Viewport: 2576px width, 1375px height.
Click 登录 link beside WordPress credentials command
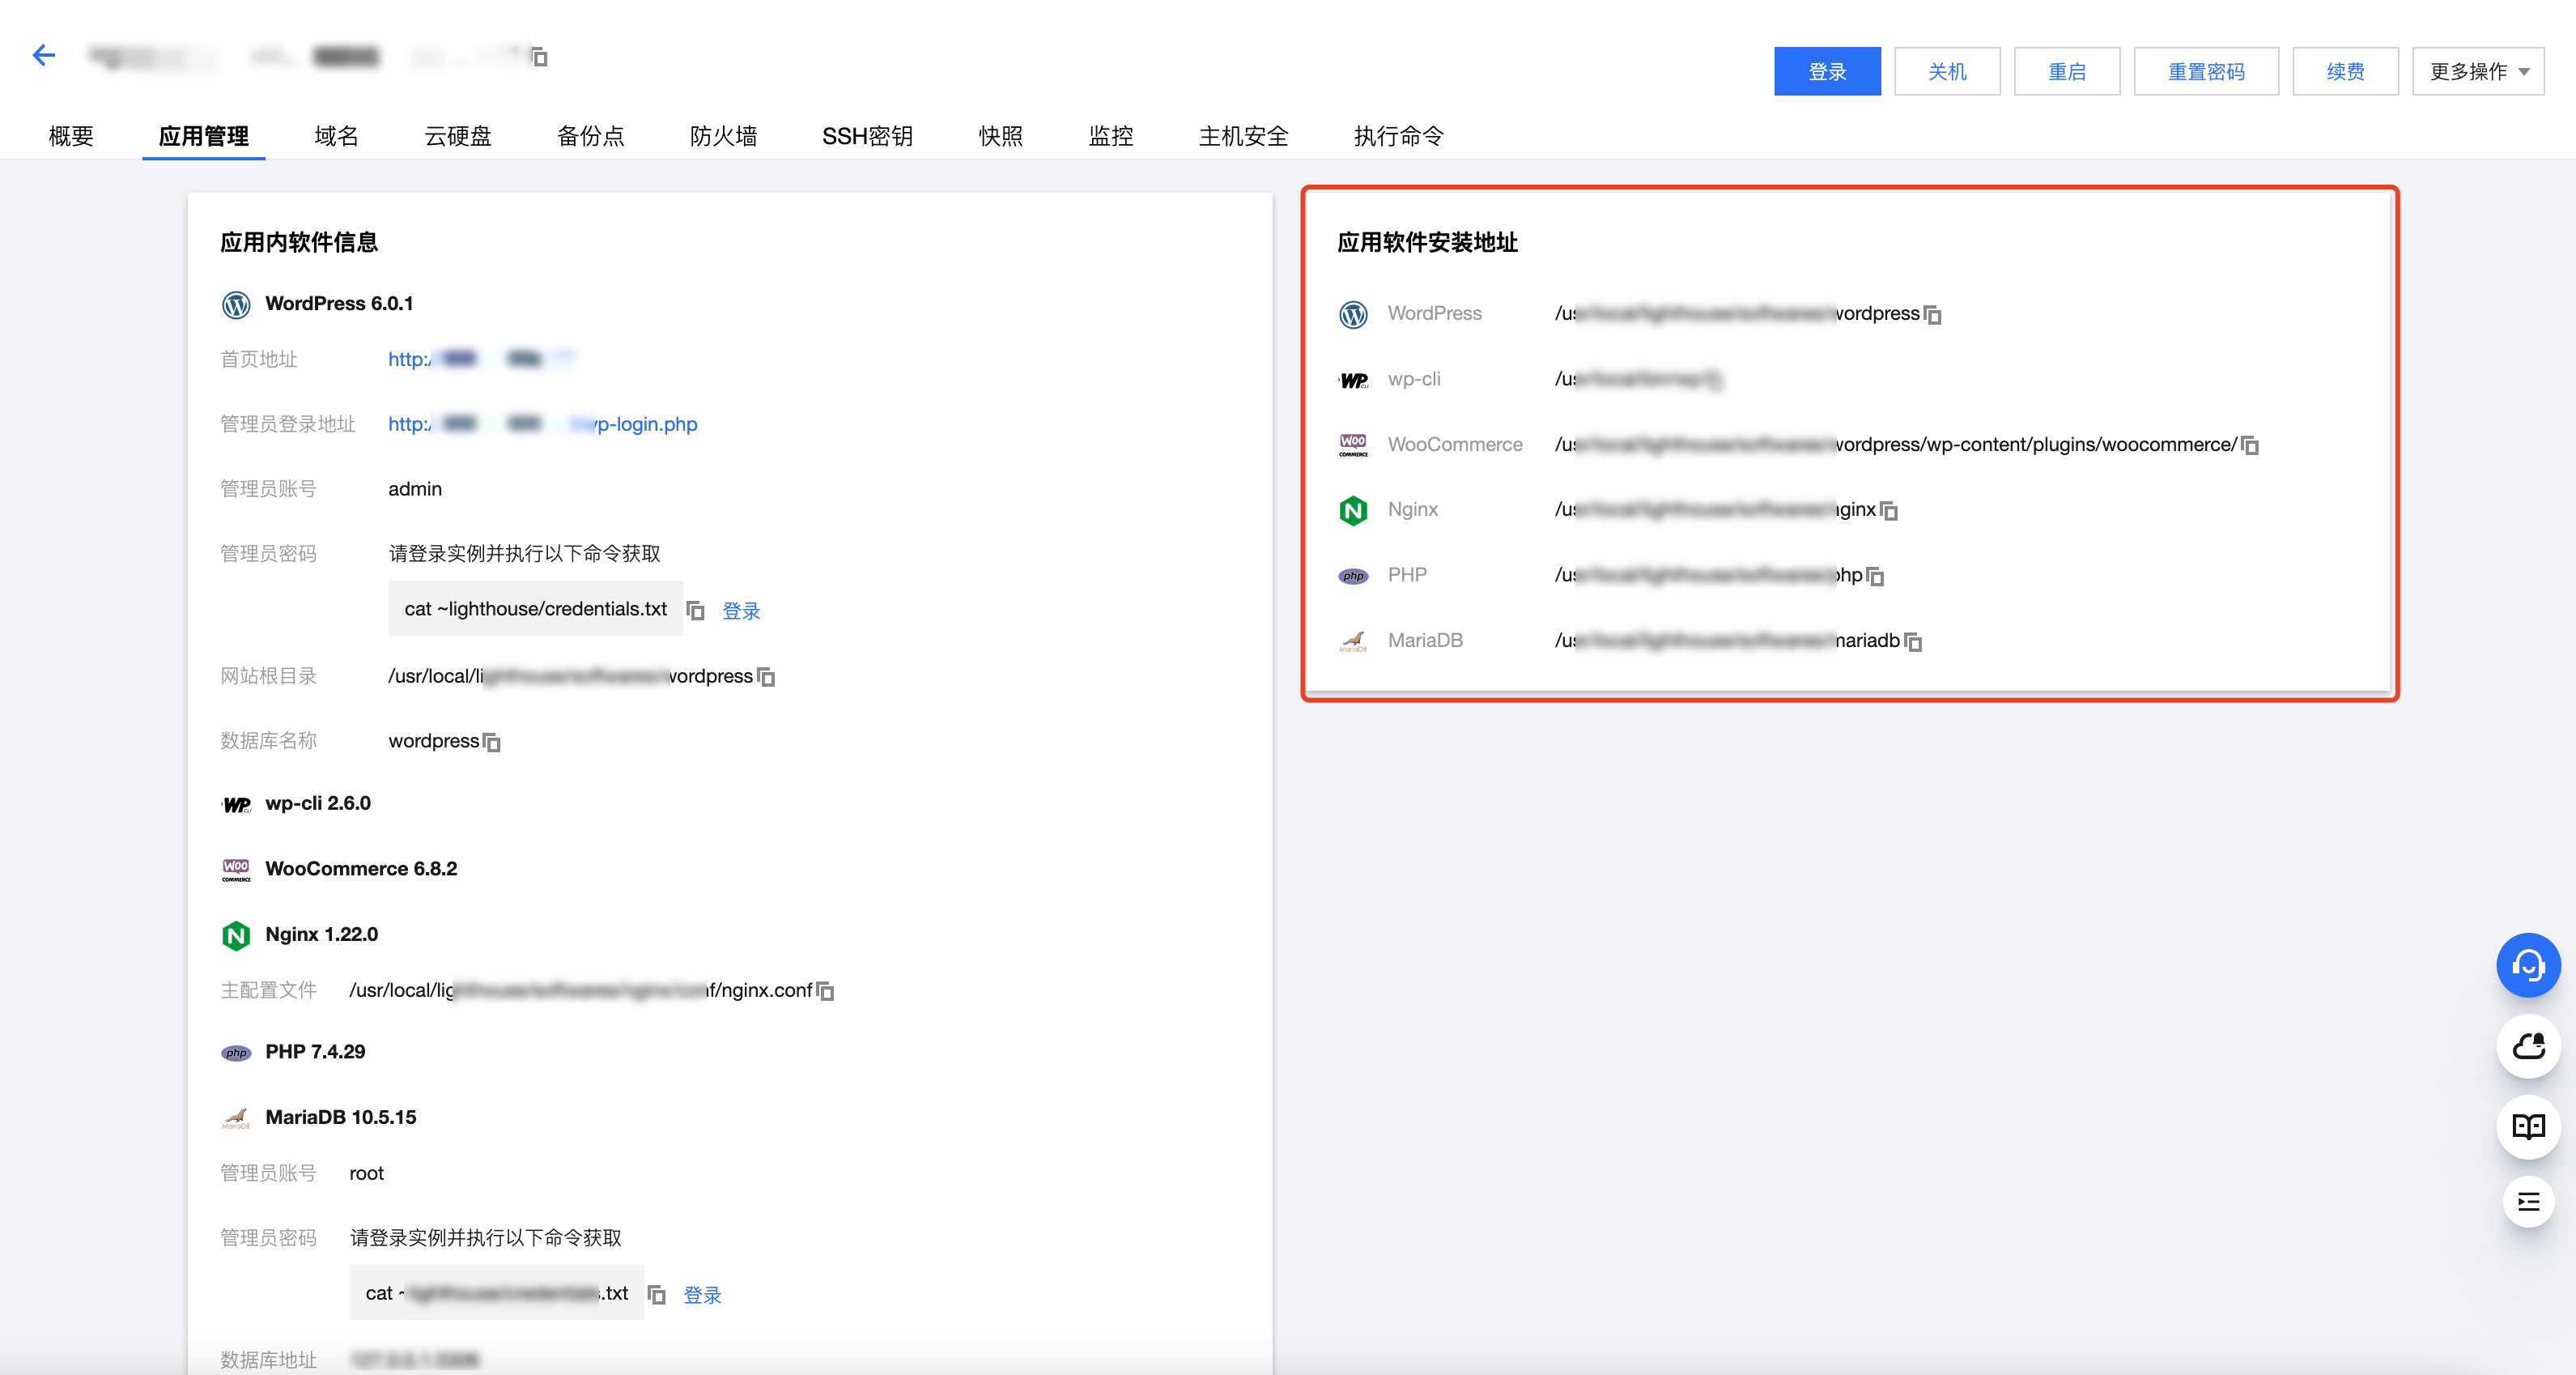[x=741, y=611]
